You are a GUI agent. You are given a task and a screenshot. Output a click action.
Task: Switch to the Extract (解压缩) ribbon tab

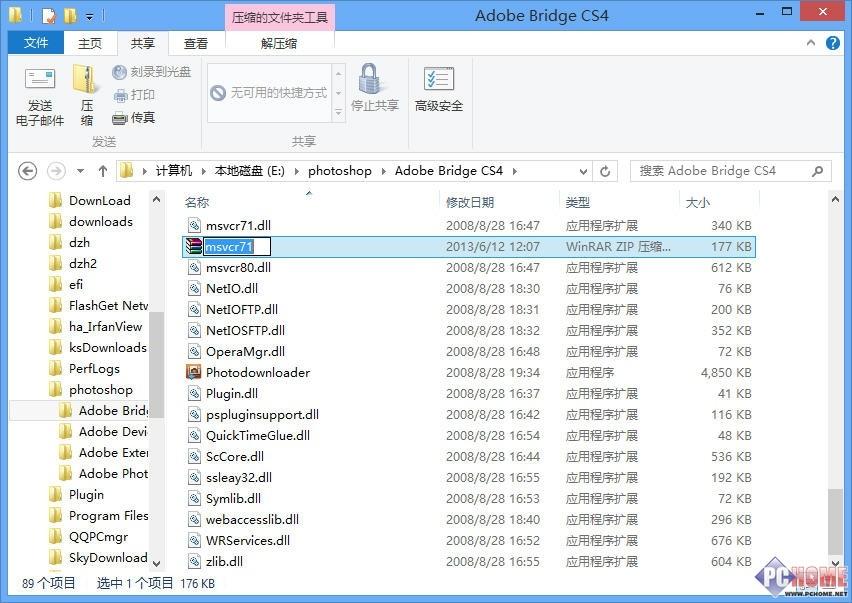pos(279,43)
